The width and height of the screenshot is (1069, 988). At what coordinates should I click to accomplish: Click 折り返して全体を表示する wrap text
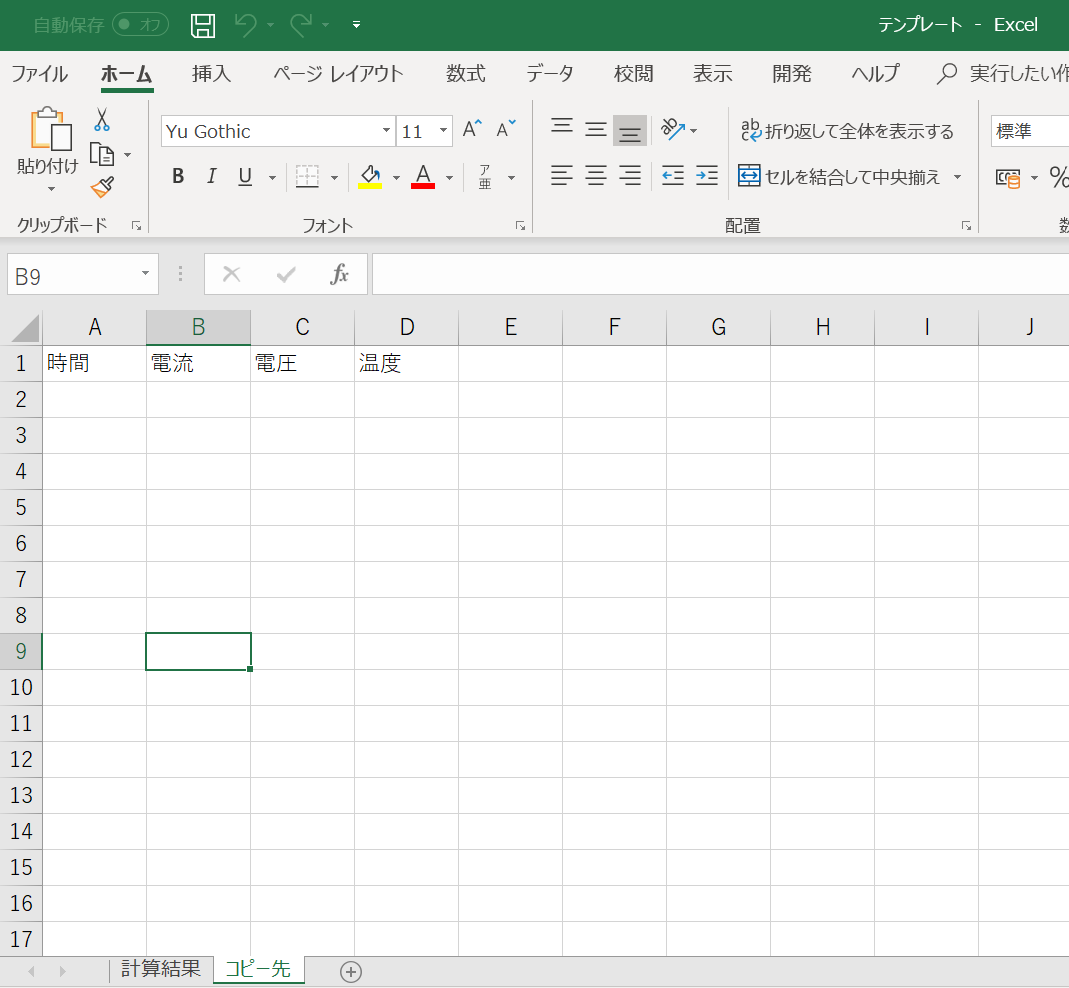[x=847, y=130]
